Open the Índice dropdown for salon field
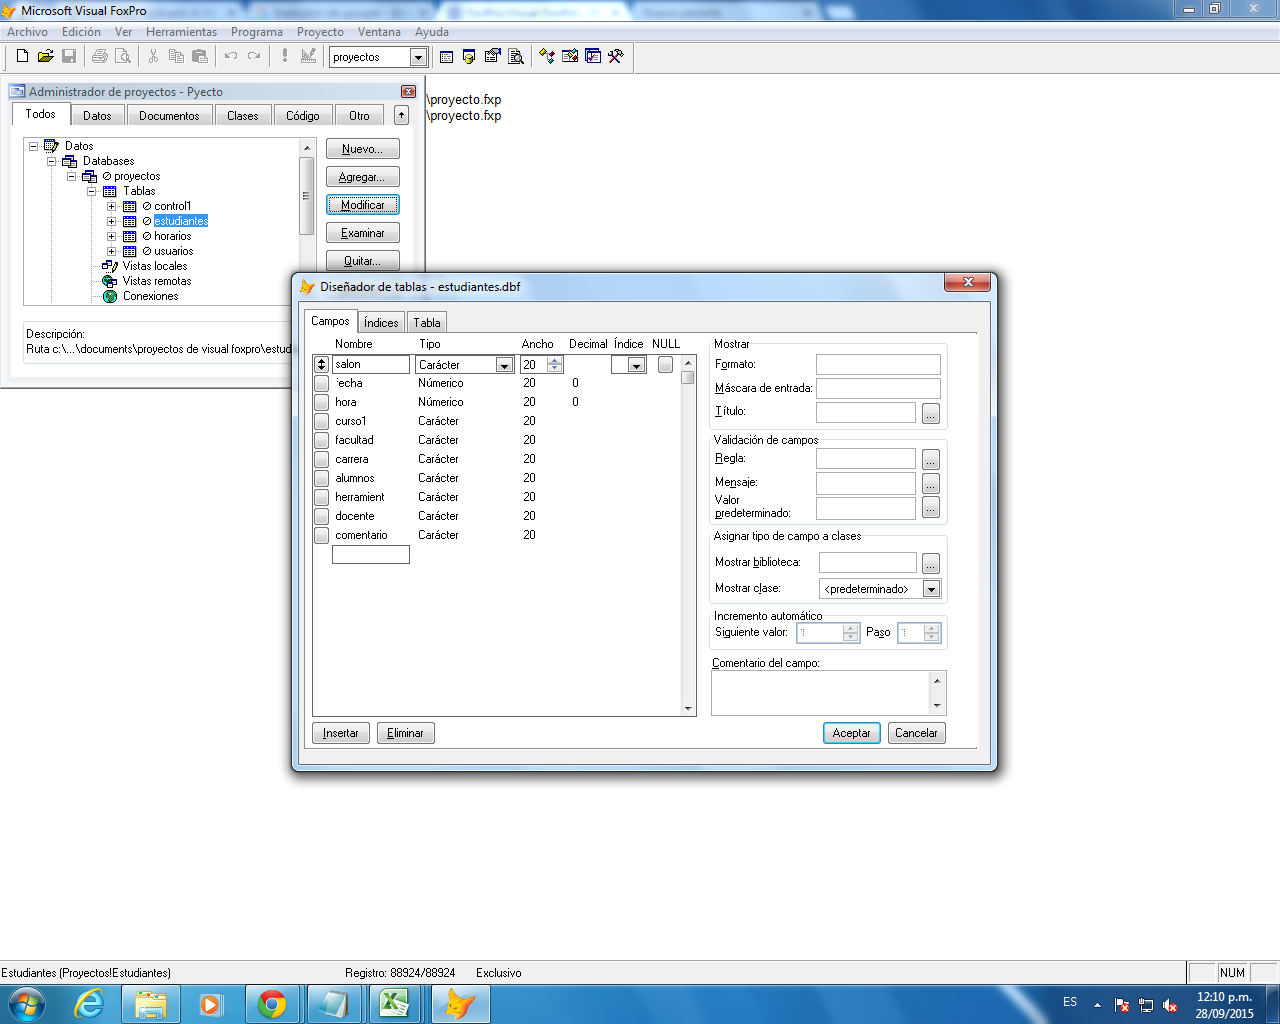1280x1024 pixels. (x=636, y=365)
